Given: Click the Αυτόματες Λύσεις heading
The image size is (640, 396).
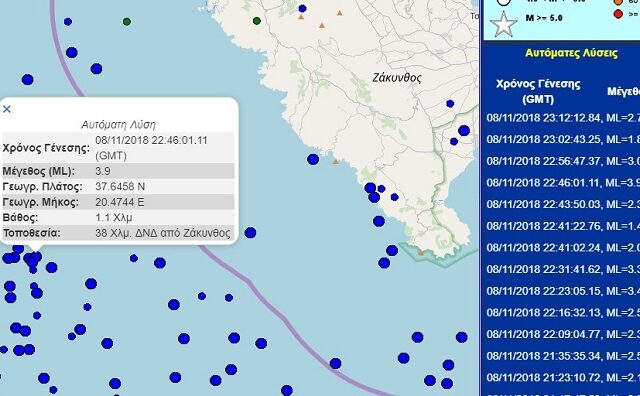Looking at the screenshot, I should (571, 53).
